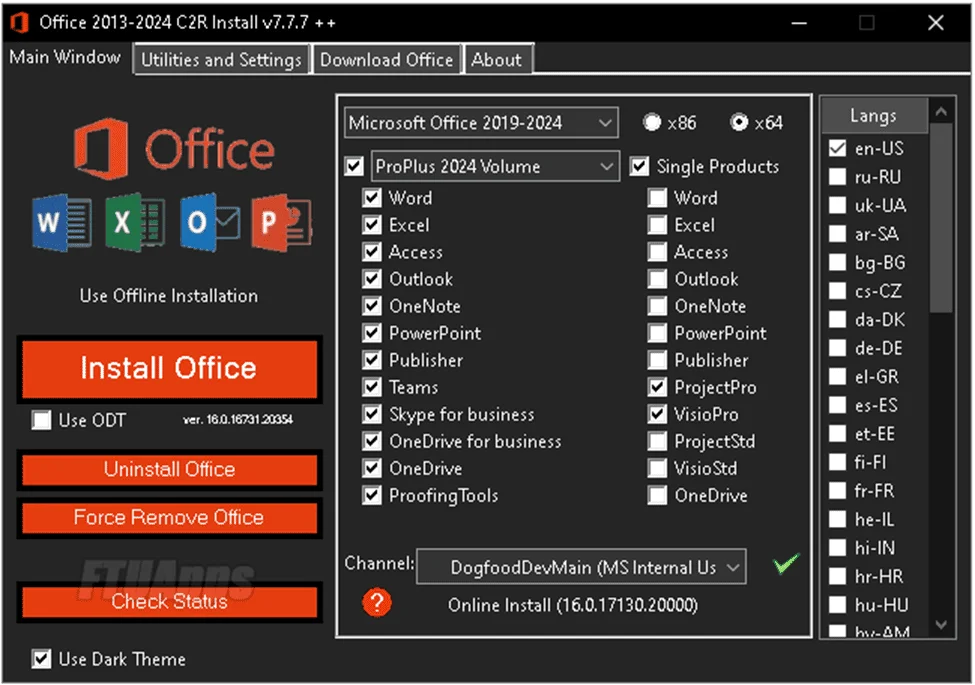Minimize the C2R Install window

[799, 23]
